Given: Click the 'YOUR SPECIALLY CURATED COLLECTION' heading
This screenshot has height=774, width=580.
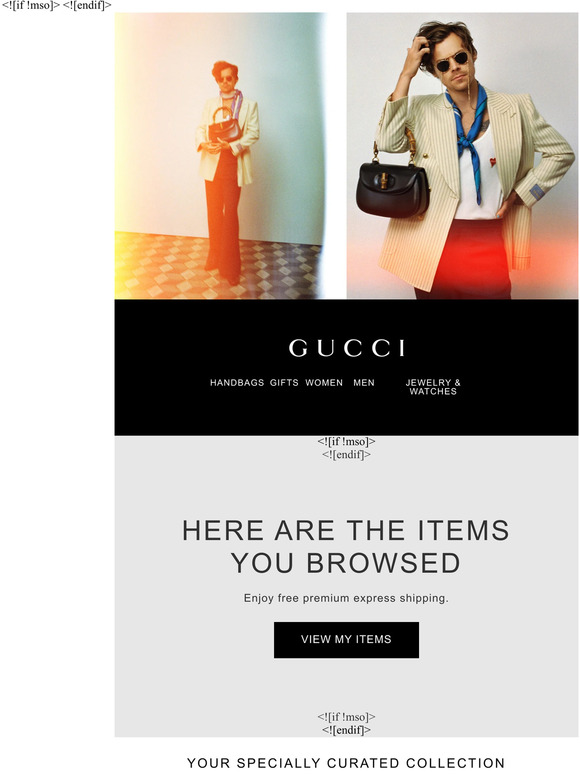Looking at the screenshot, I should pyautogui.click(x=346, y=763).
